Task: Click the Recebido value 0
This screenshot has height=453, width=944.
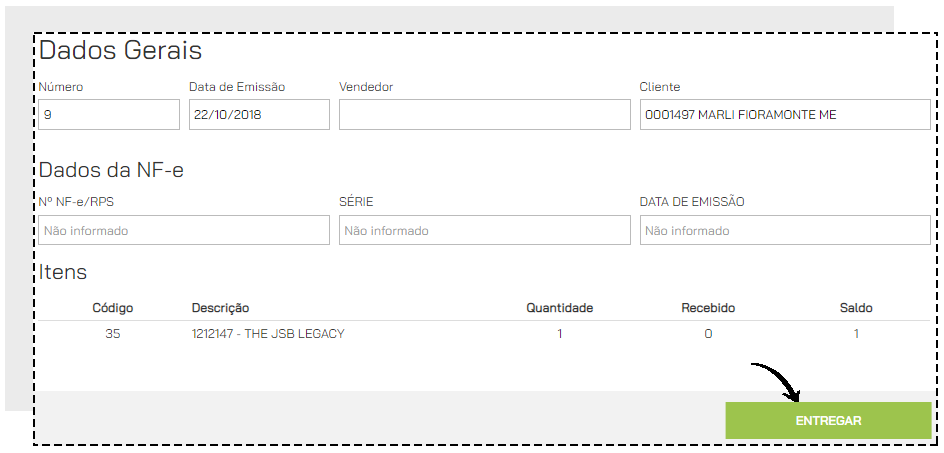Action: pyautogui.click(x=708, y=334)
